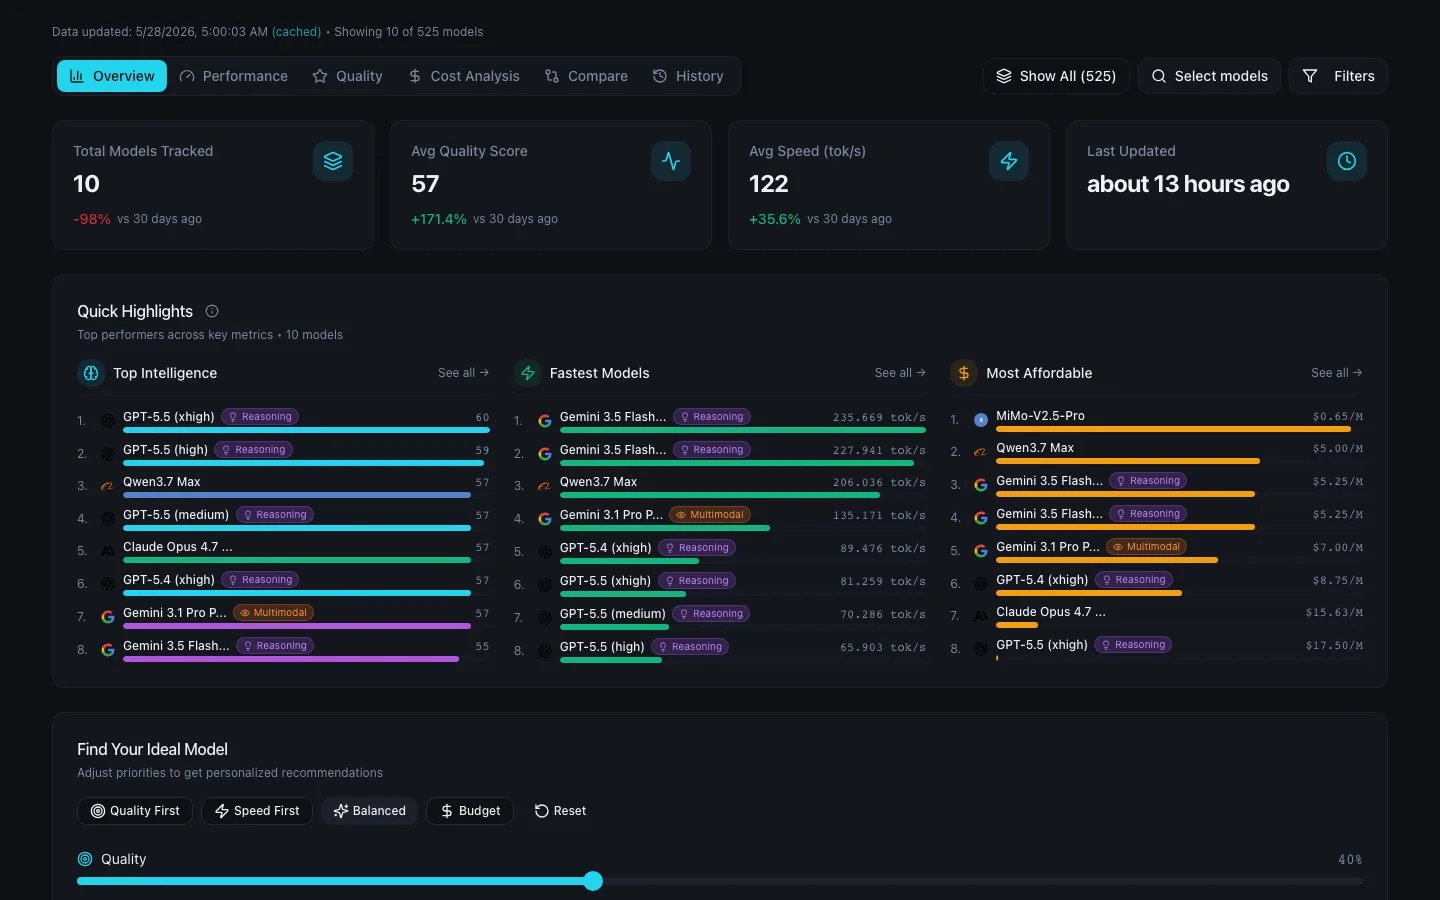This screenshot has width=1440, height=900.
Task: Click the brain icon next to Top Intelligence
Action: (x=91, y=373)
